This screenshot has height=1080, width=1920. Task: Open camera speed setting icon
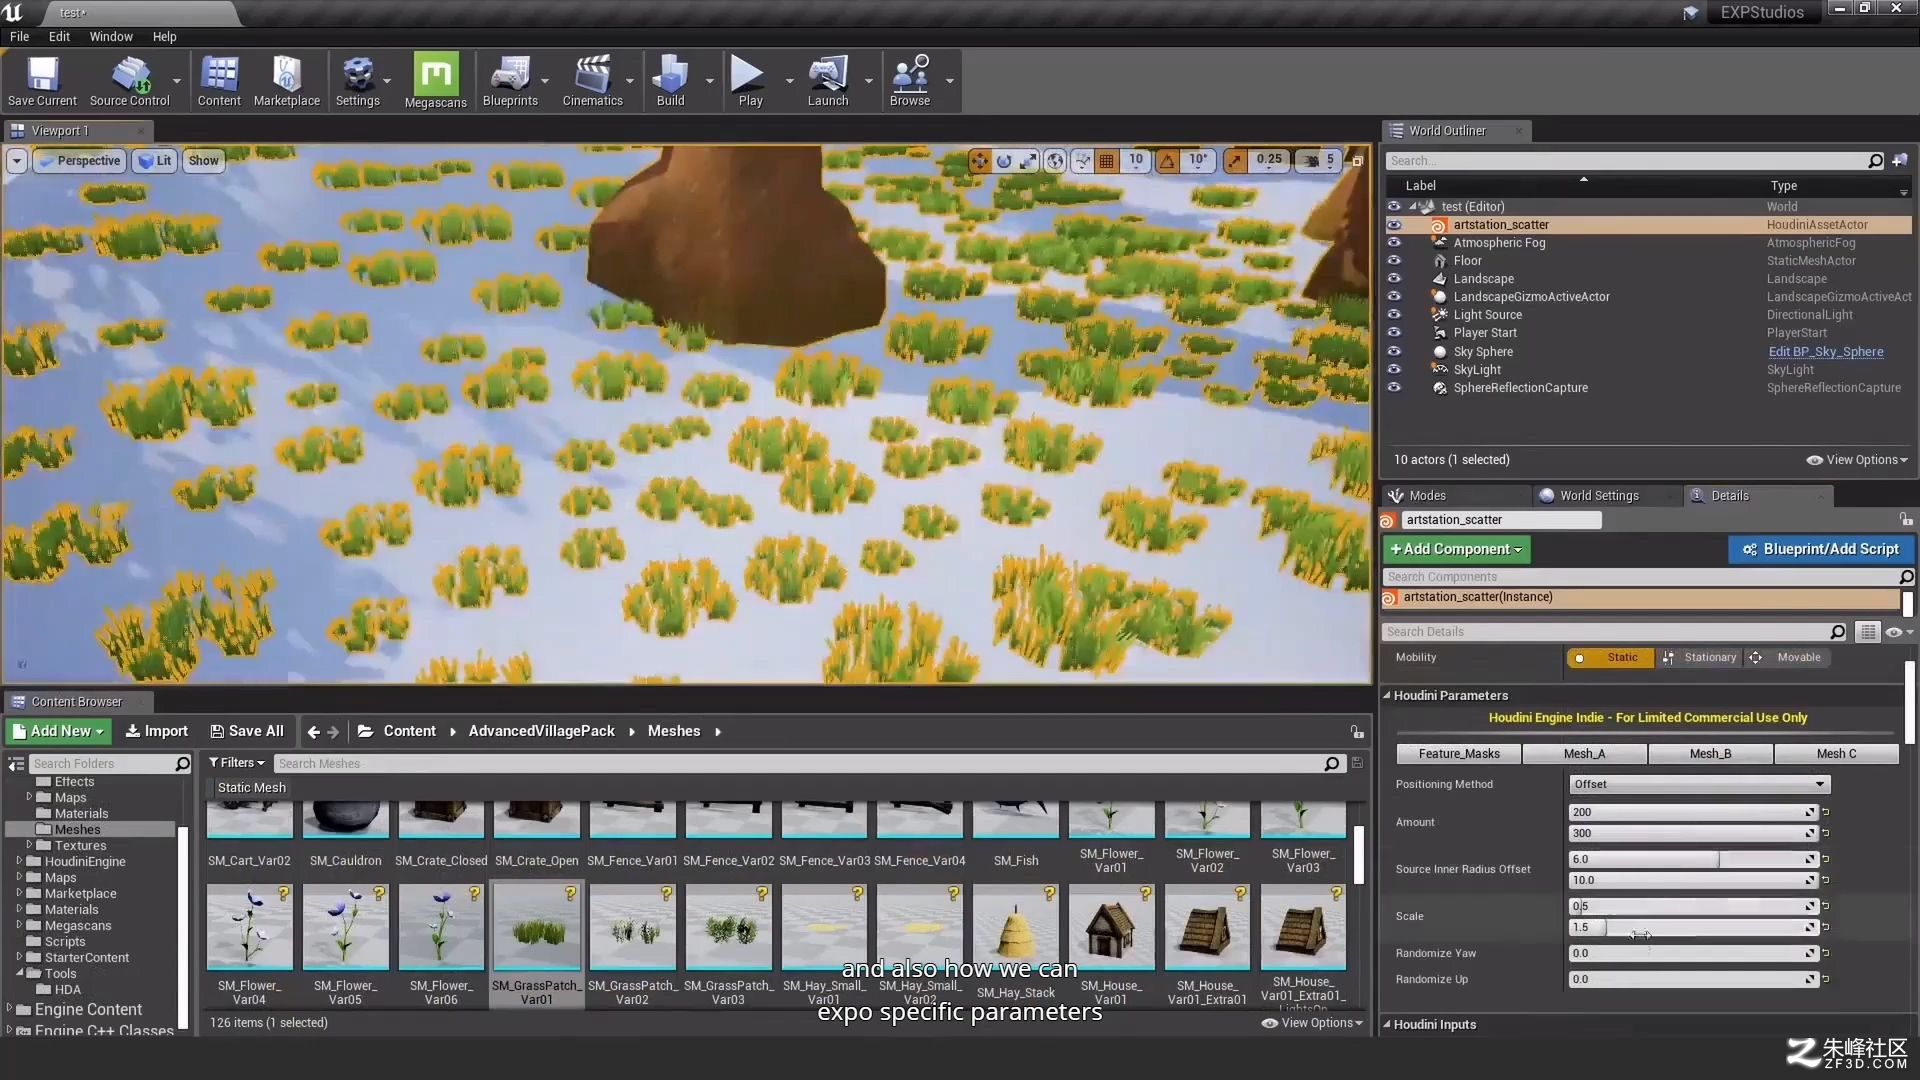1318,160
